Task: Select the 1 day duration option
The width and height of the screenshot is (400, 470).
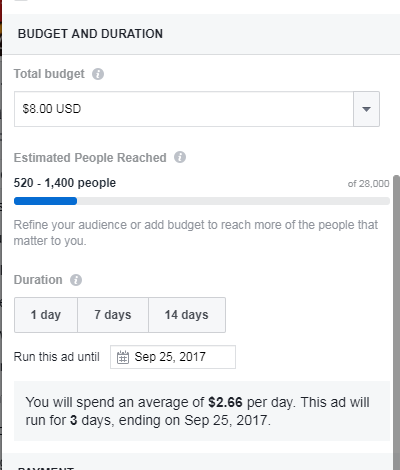Action: tap(46, 315)
